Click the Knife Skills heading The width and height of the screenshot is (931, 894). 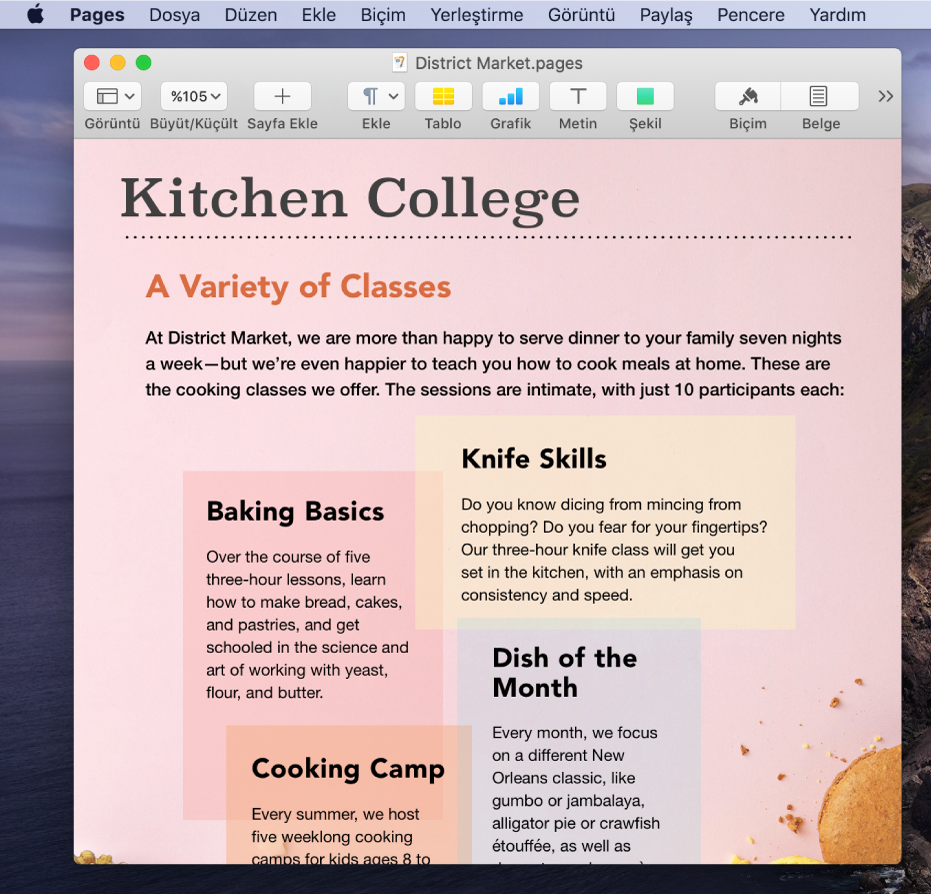(534, 459)
